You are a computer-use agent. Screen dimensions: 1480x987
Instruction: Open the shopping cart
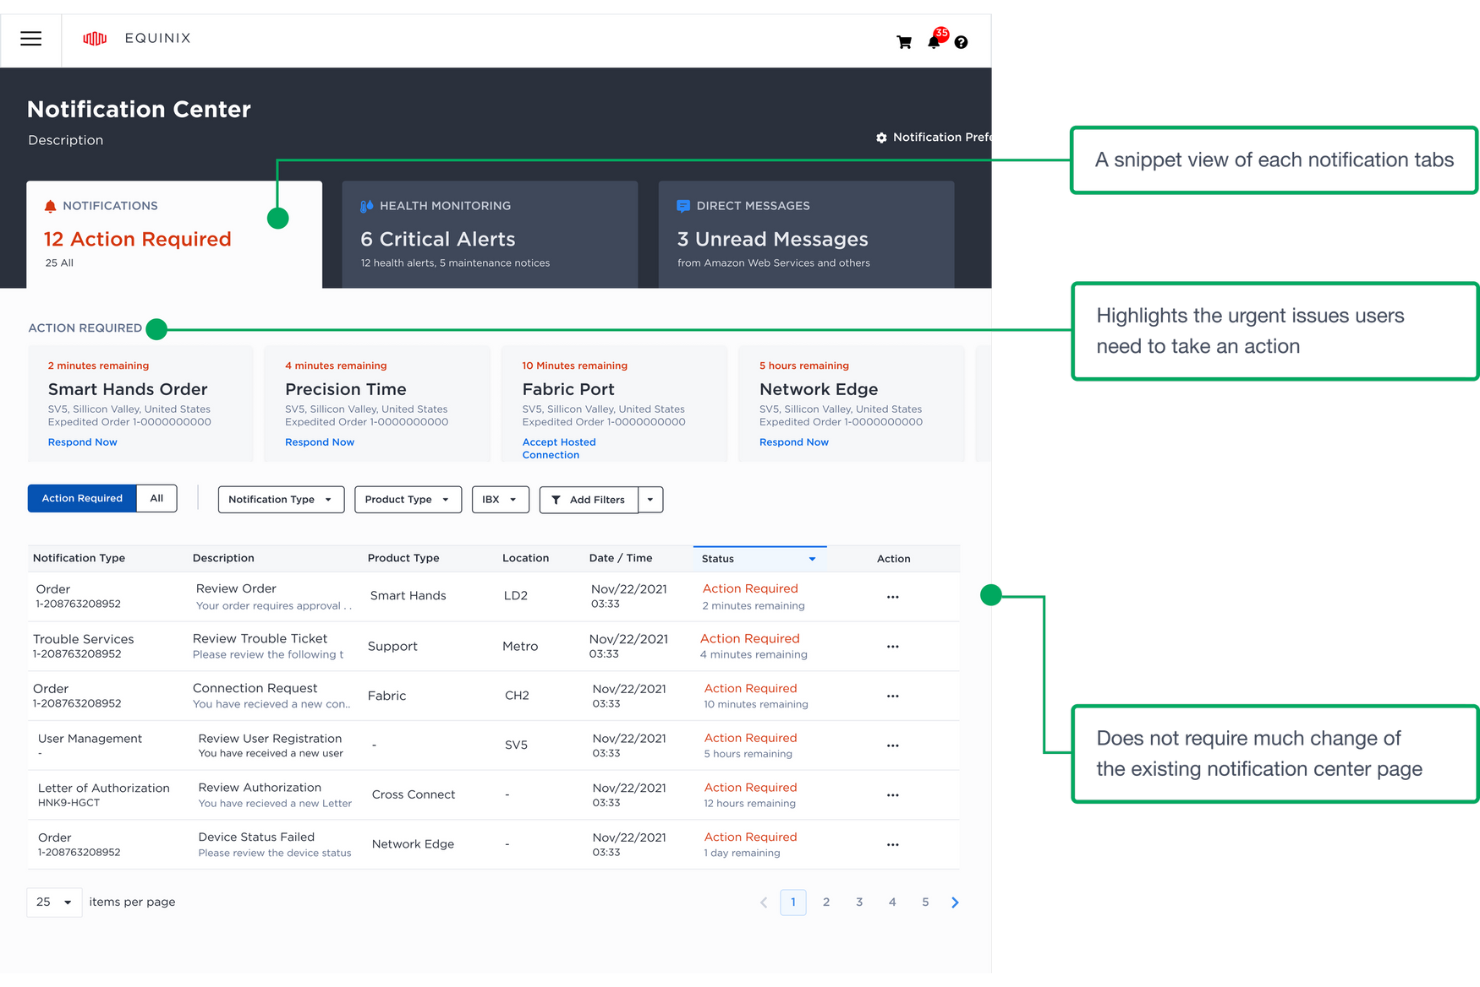tap(904, 42)
